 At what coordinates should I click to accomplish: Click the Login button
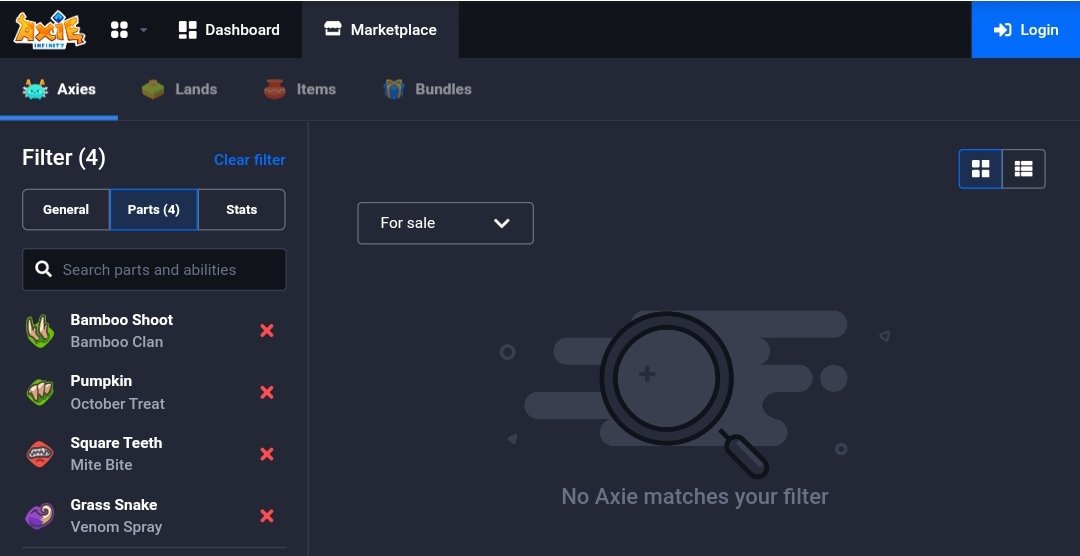pyautogui.click(x=1026, y=30)
